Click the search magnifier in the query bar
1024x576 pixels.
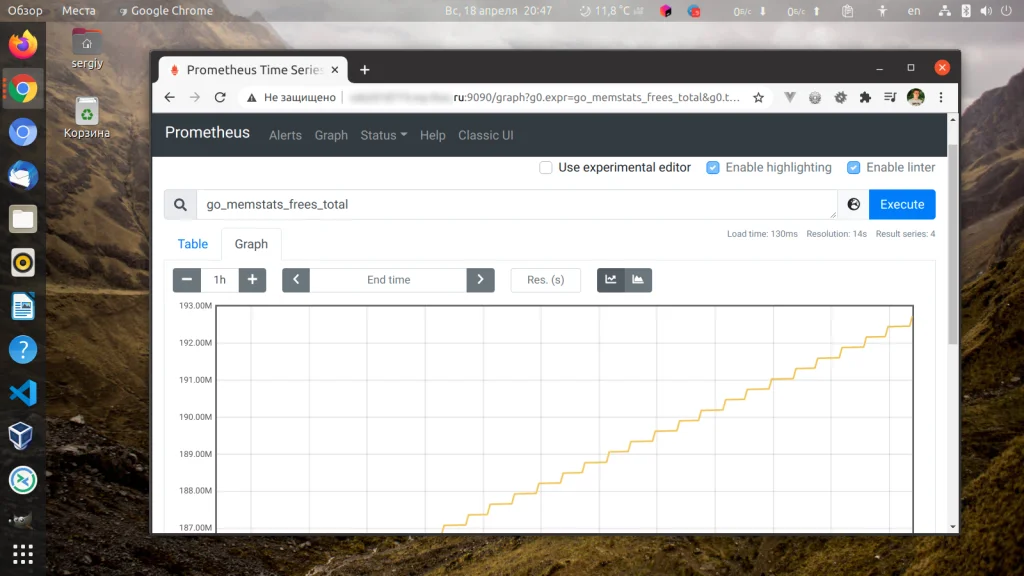[181, 204]
